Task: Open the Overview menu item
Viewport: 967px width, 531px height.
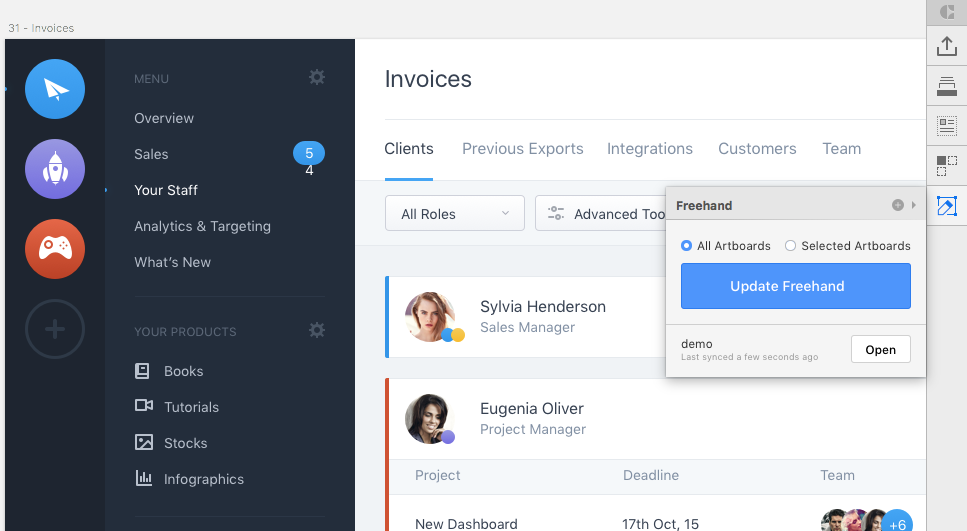Action: [164, 118]
